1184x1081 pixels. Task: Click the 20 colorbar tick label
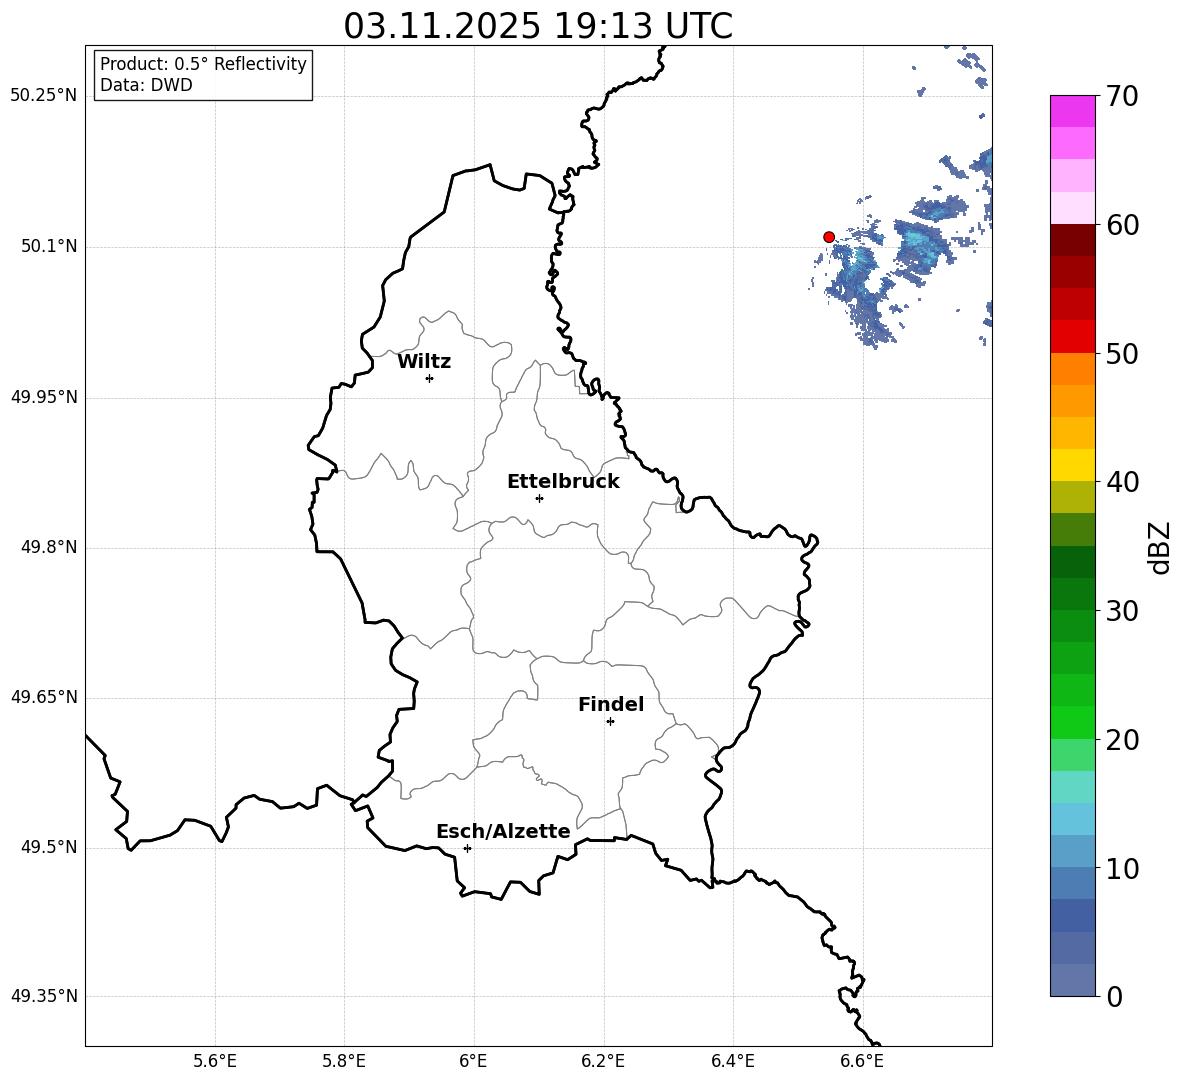pos(1122,740)
